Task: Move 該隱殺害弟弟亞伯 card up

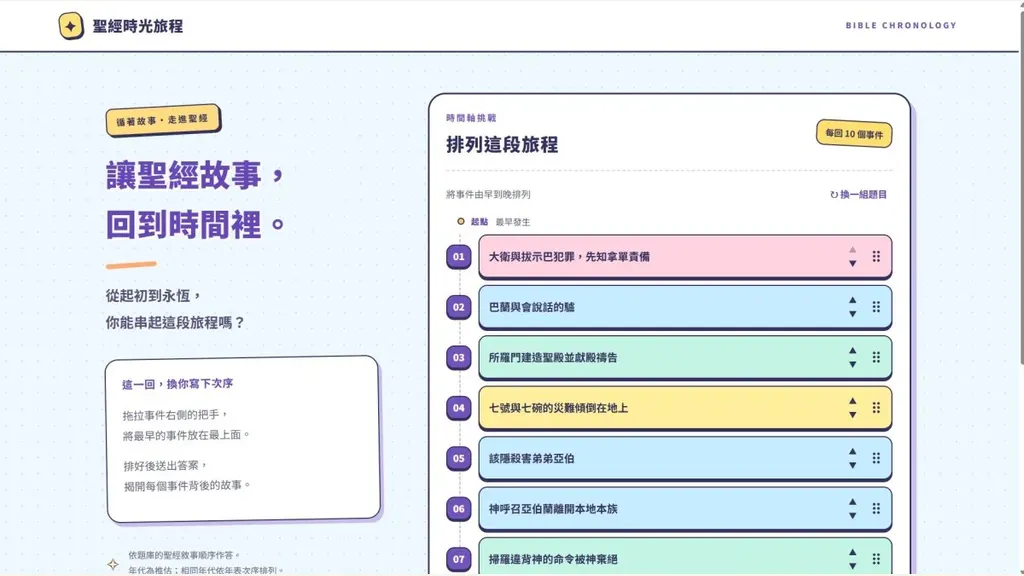Action: coord(852,452)
